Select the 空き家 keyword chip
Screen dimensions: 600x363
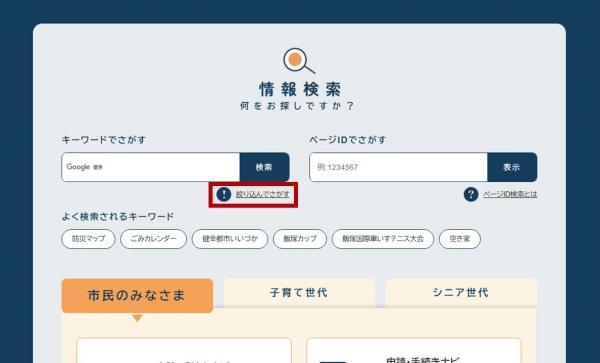[460, 239]
